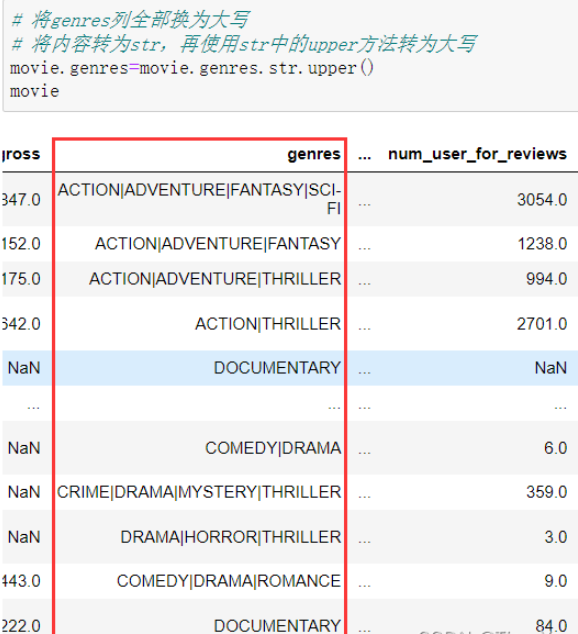This screenshot has height=634, width=578.
Task: Click the genres column header
Action: (x=314, y=154)
